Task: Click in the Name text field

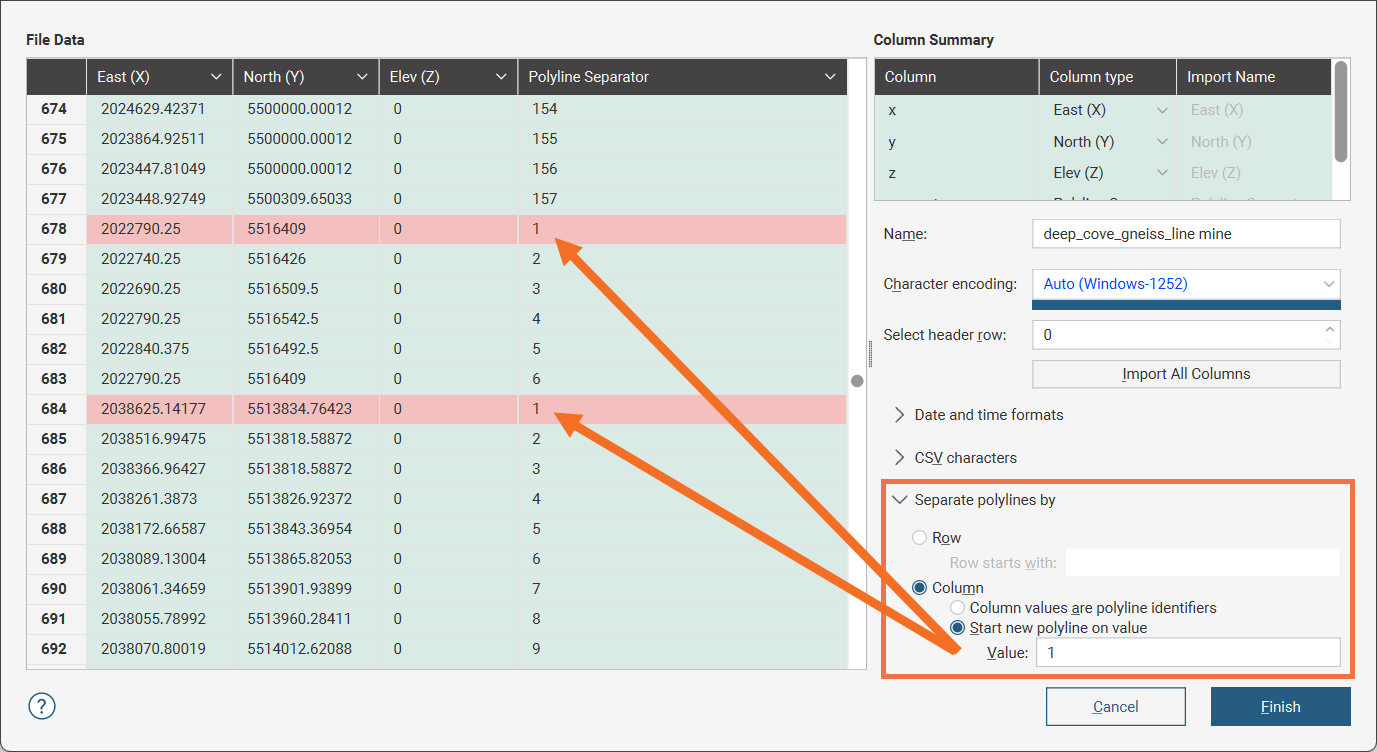Action: [1185, 234]
